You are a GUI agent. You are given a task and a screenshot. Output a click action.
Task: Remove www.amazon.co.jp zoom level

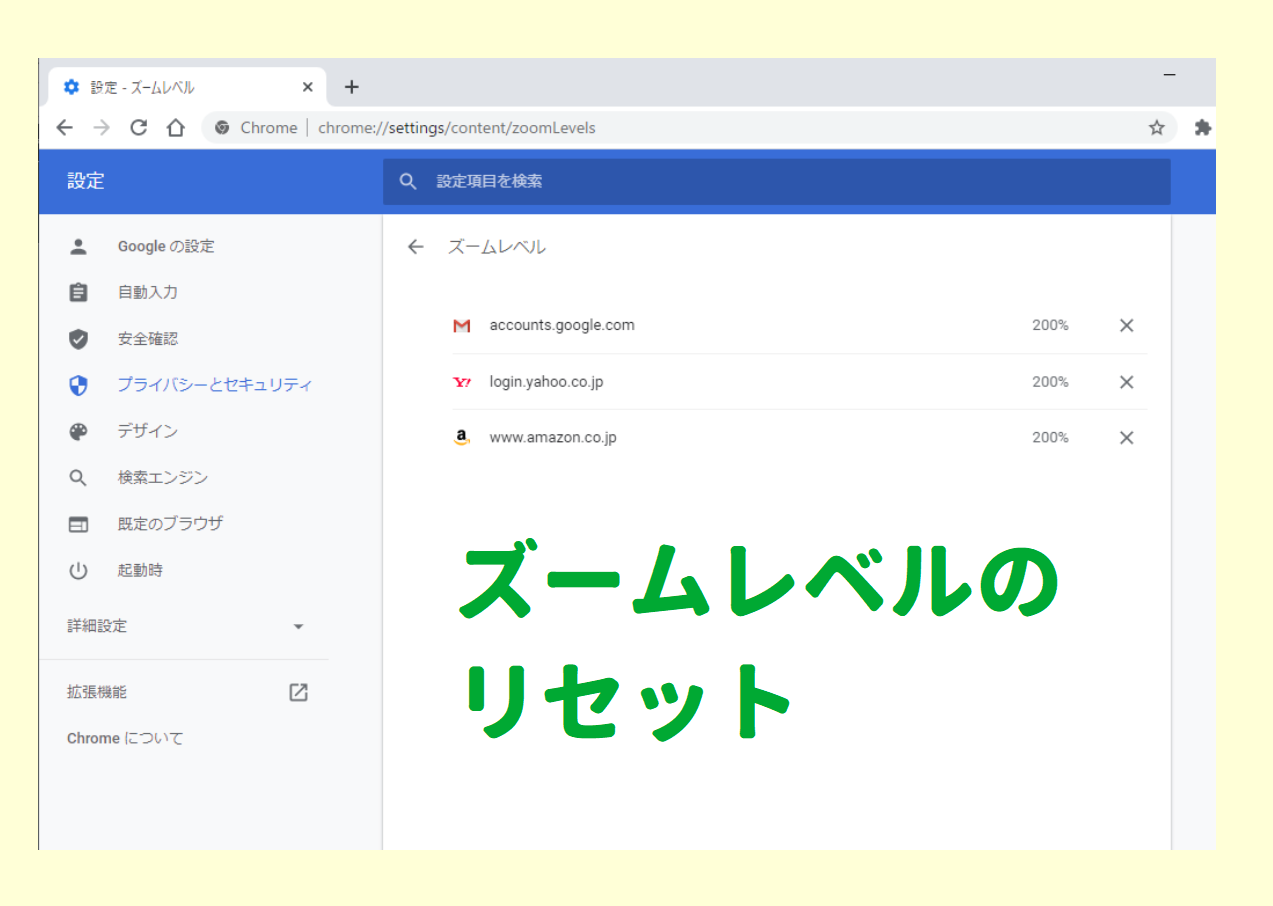pos(1126,438)
